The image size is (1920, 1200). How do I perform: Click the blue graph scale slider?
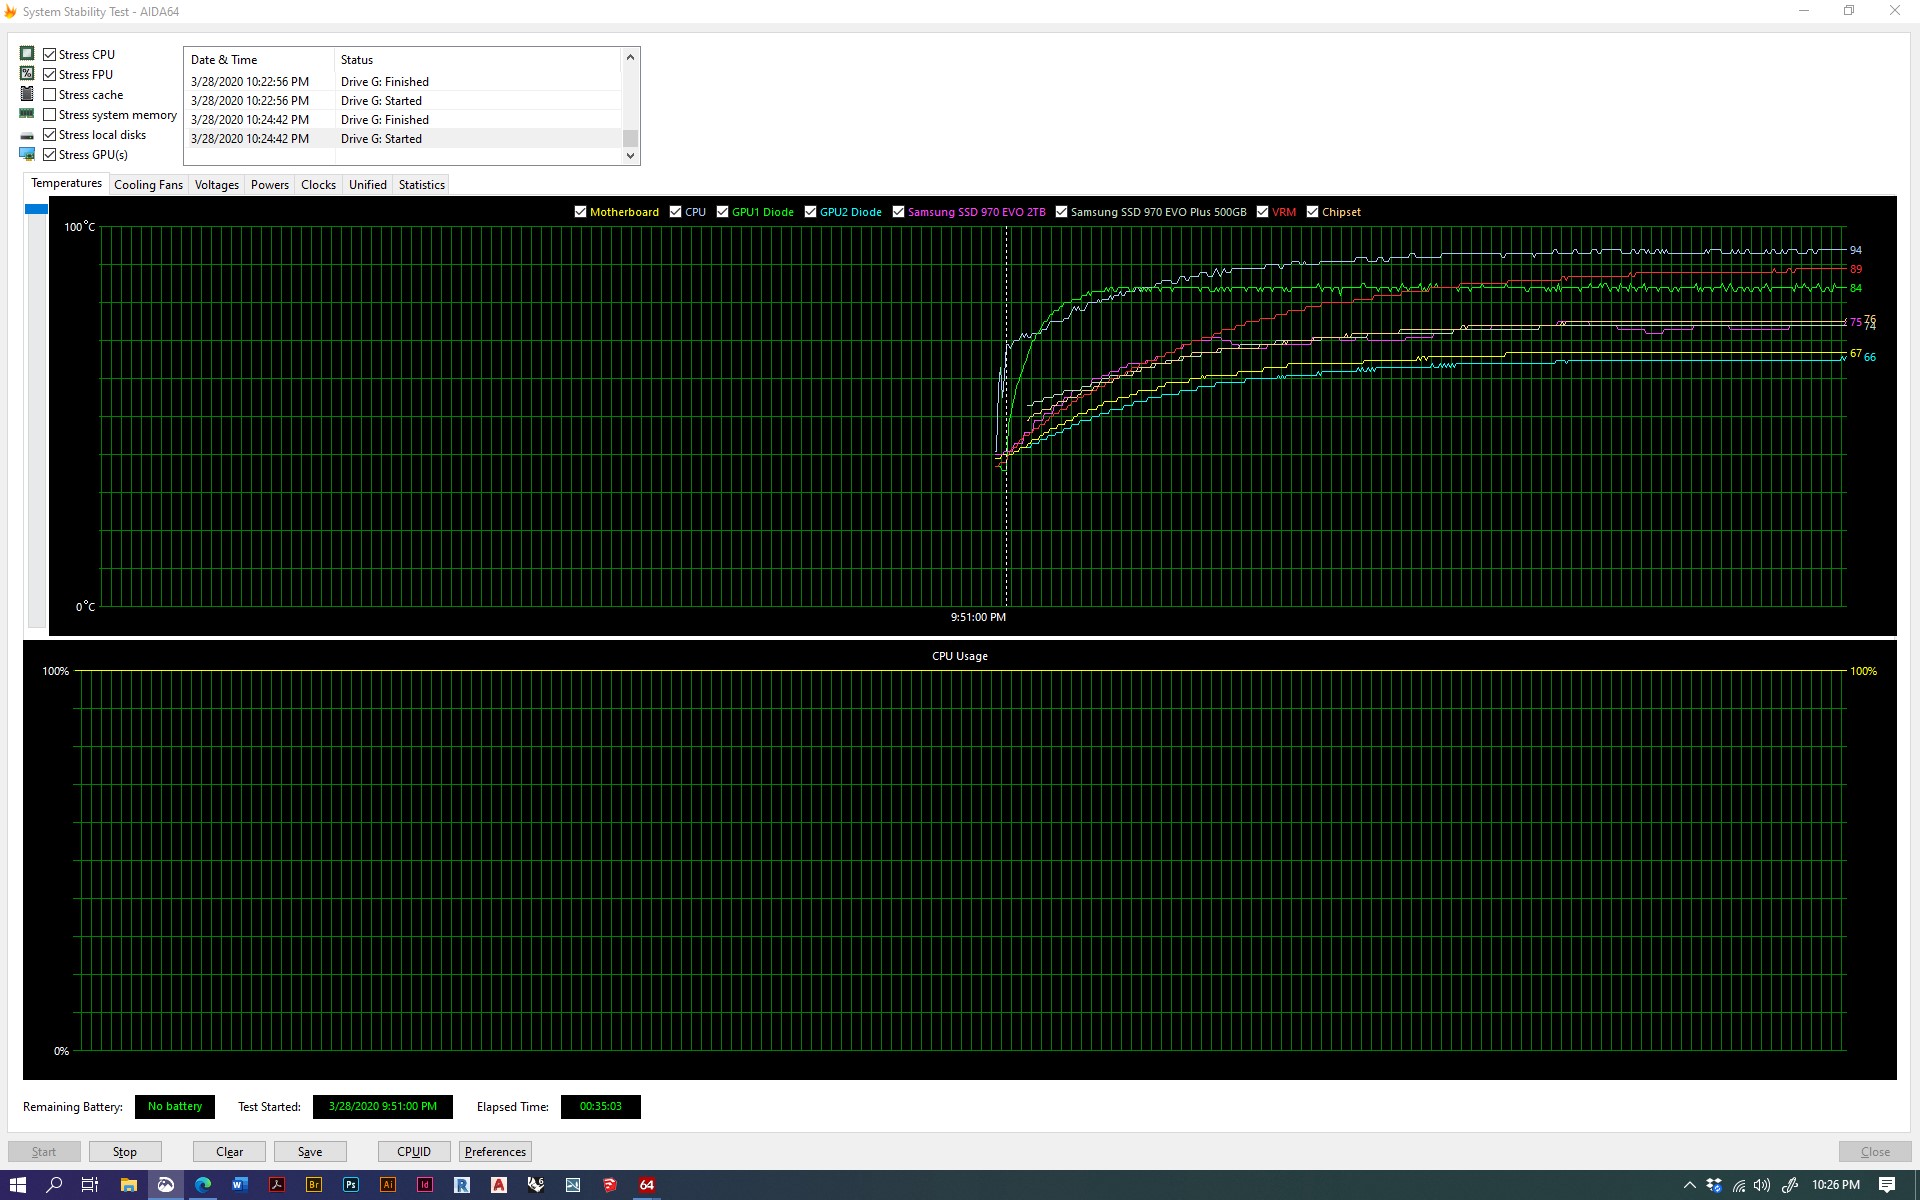(x=36, y=209)
